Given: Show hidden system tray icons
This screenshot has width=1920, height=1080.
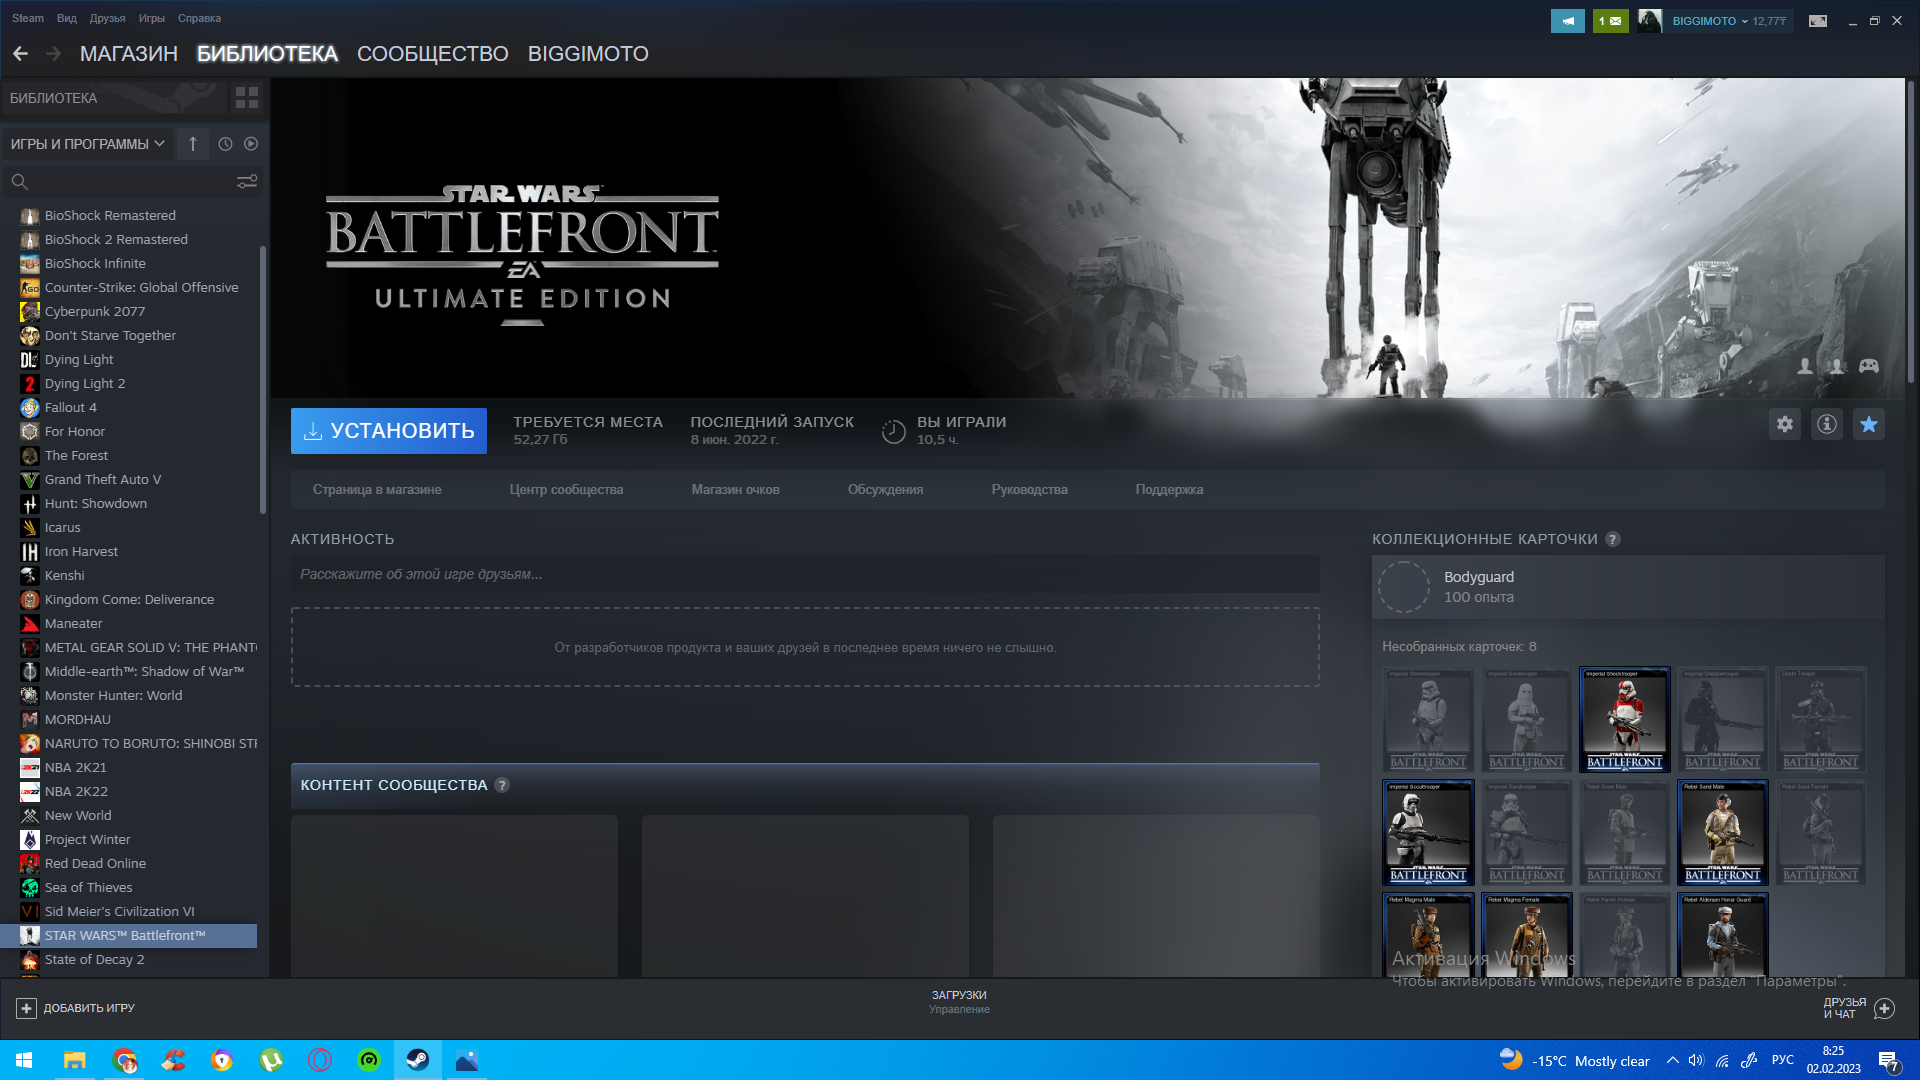Looking at the screenshot, I should point(1672,1060).
